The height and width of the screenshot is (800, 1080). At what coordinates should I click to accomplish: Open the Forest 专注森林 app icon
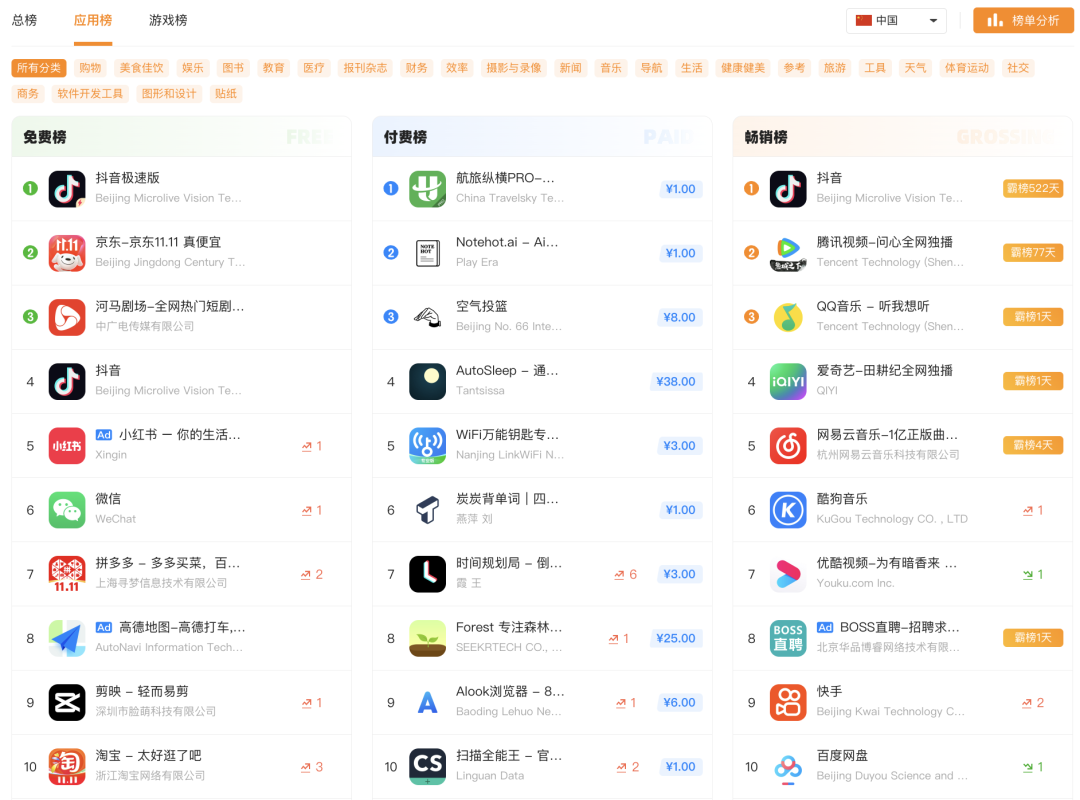(428, 638)
